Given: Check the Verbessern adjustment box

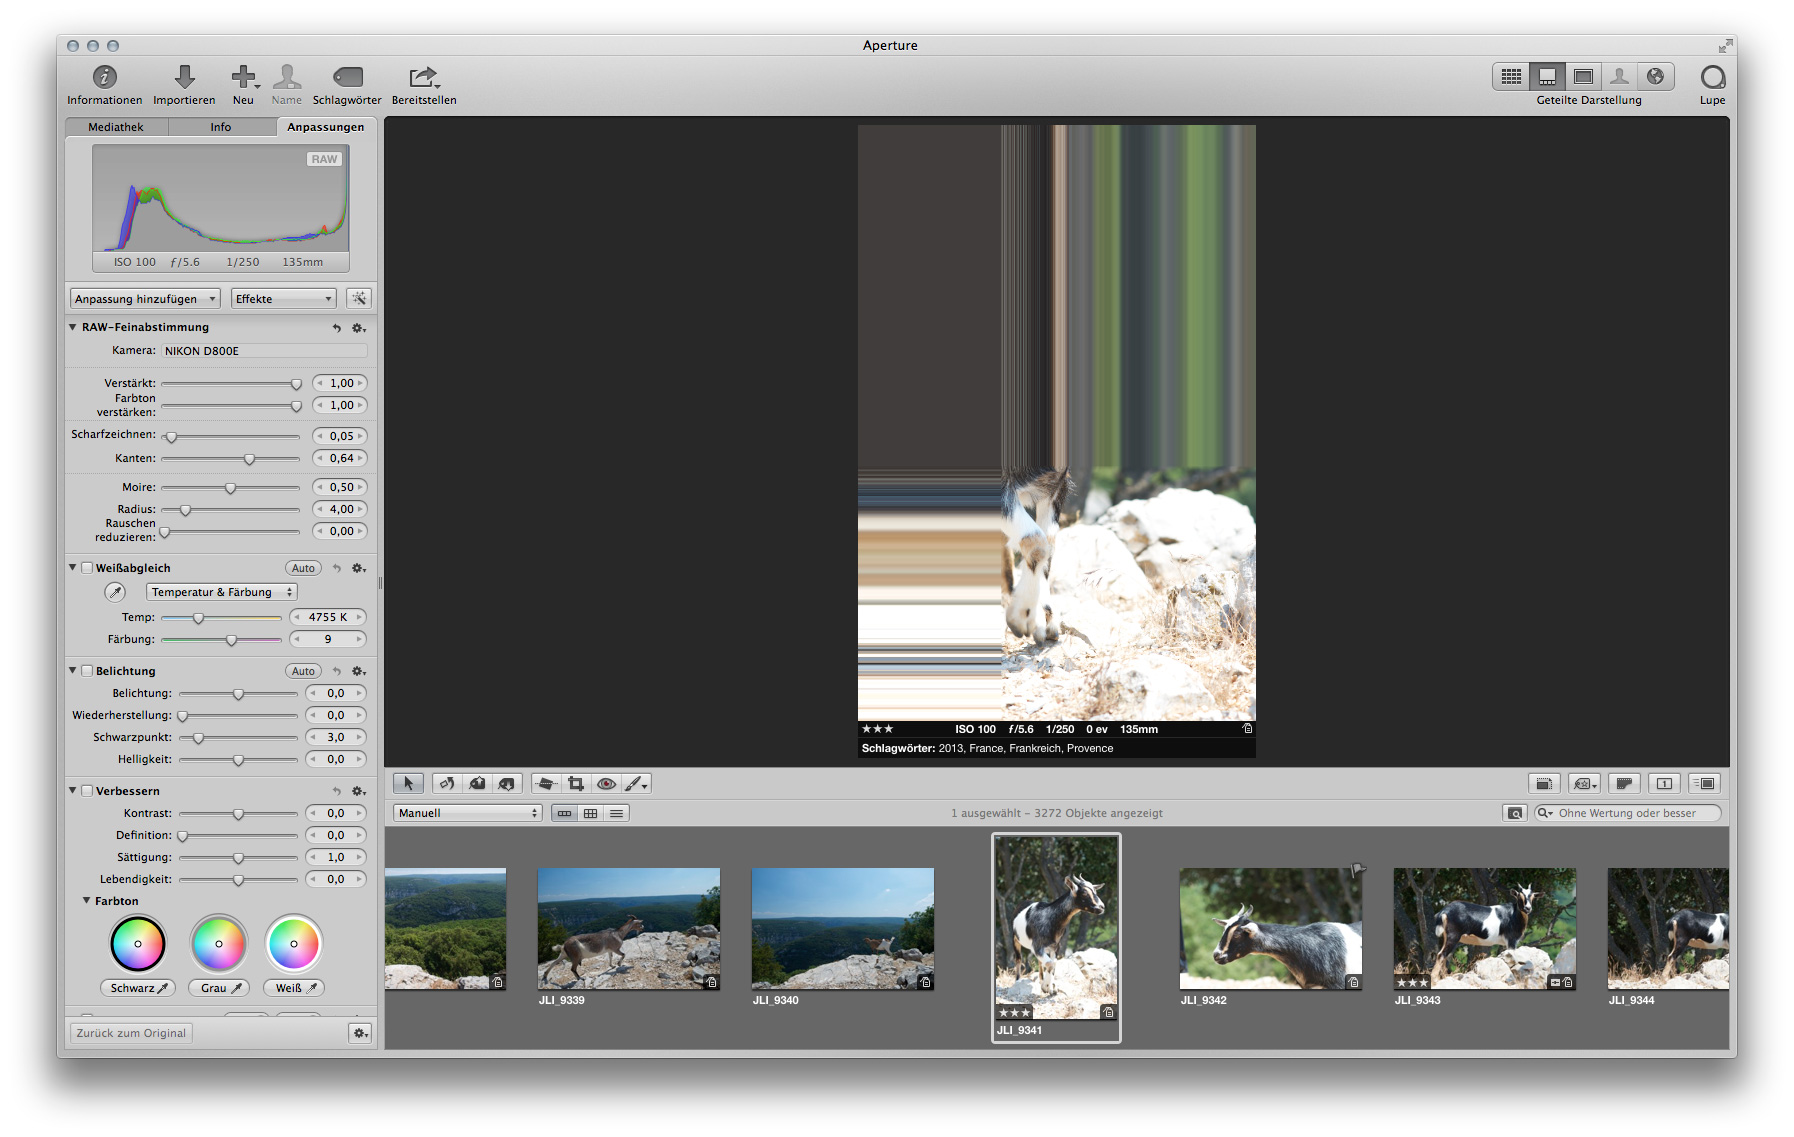Looking at the screenshot, I should [87, 791].
